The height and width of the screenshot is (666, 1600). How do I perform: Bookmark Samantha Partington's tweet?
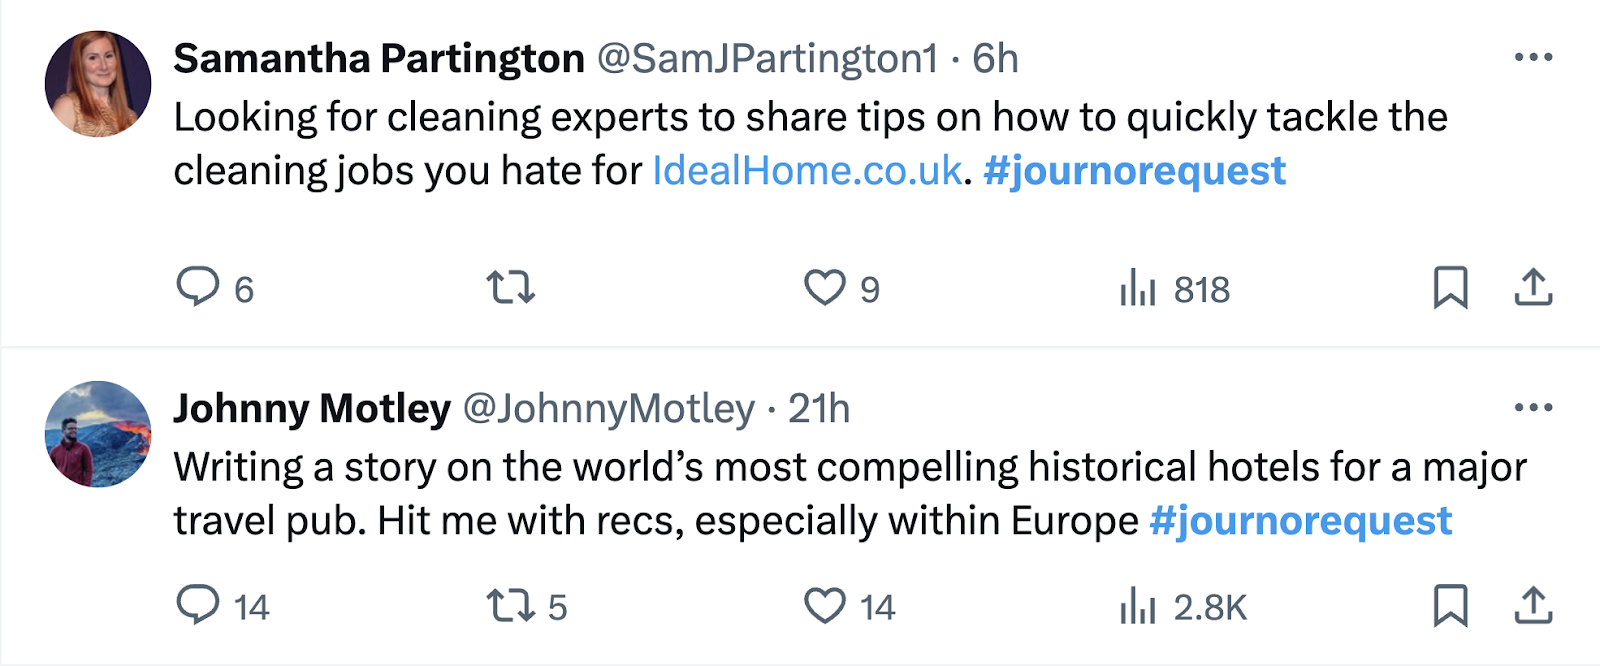(1450, 288)
